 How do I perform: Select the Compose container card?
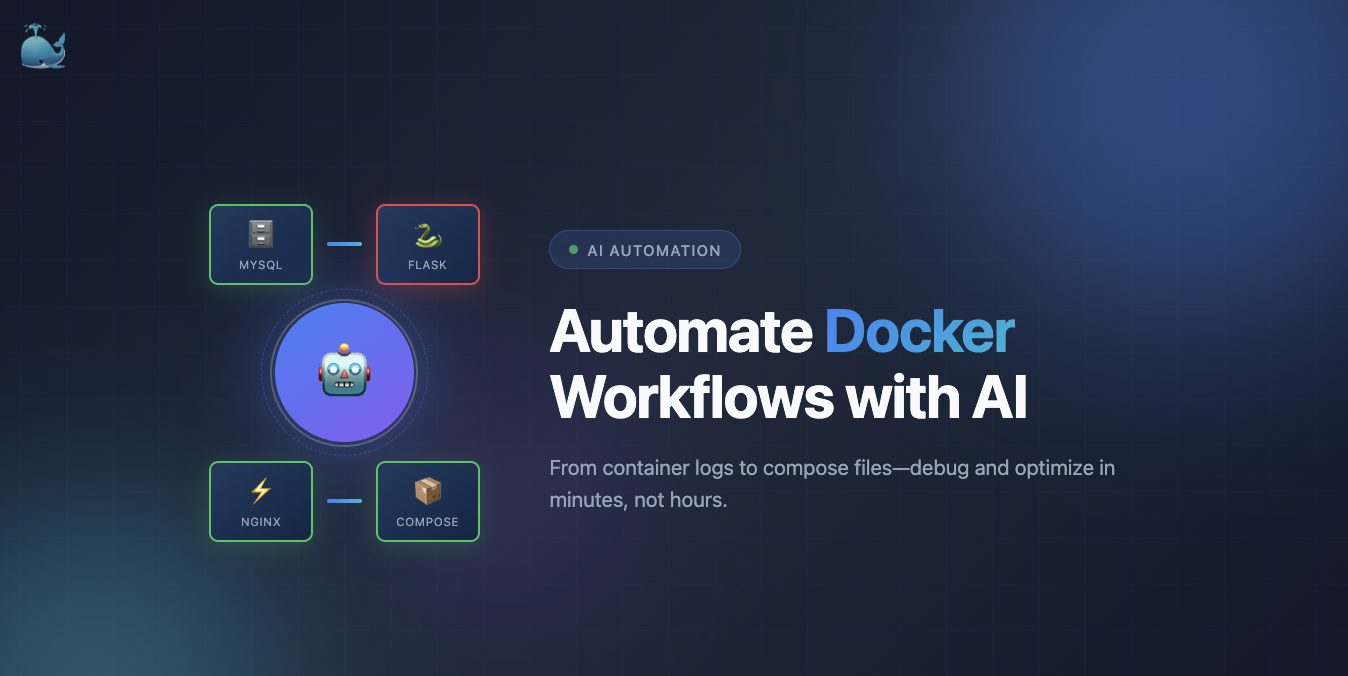click(428, 502)
